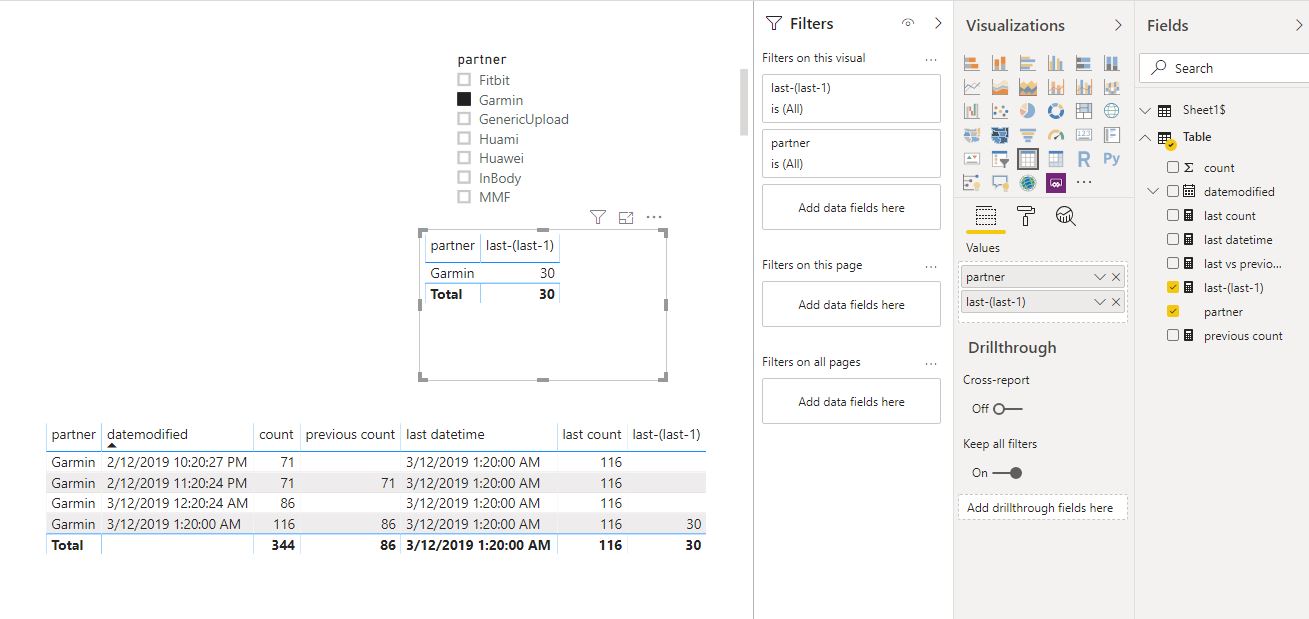Select the ArcGIS Maps visual
This screenshot has height=619, width=1309.
pos(1027,183)
